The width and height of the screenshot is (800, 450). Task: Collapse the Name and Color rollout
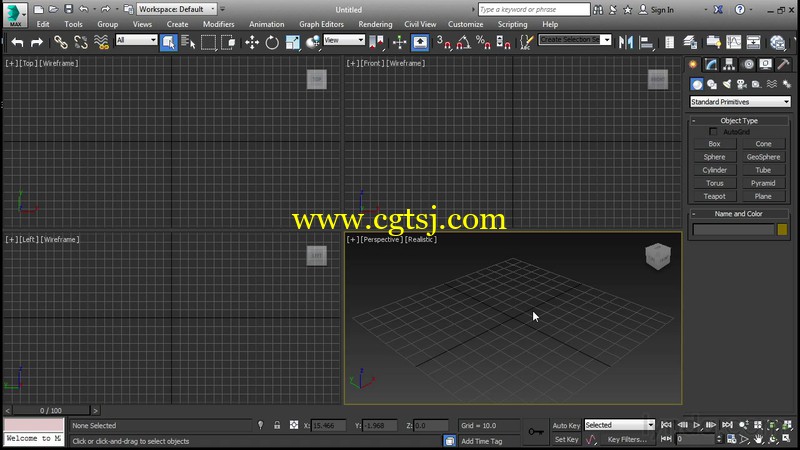click(739, 214)
